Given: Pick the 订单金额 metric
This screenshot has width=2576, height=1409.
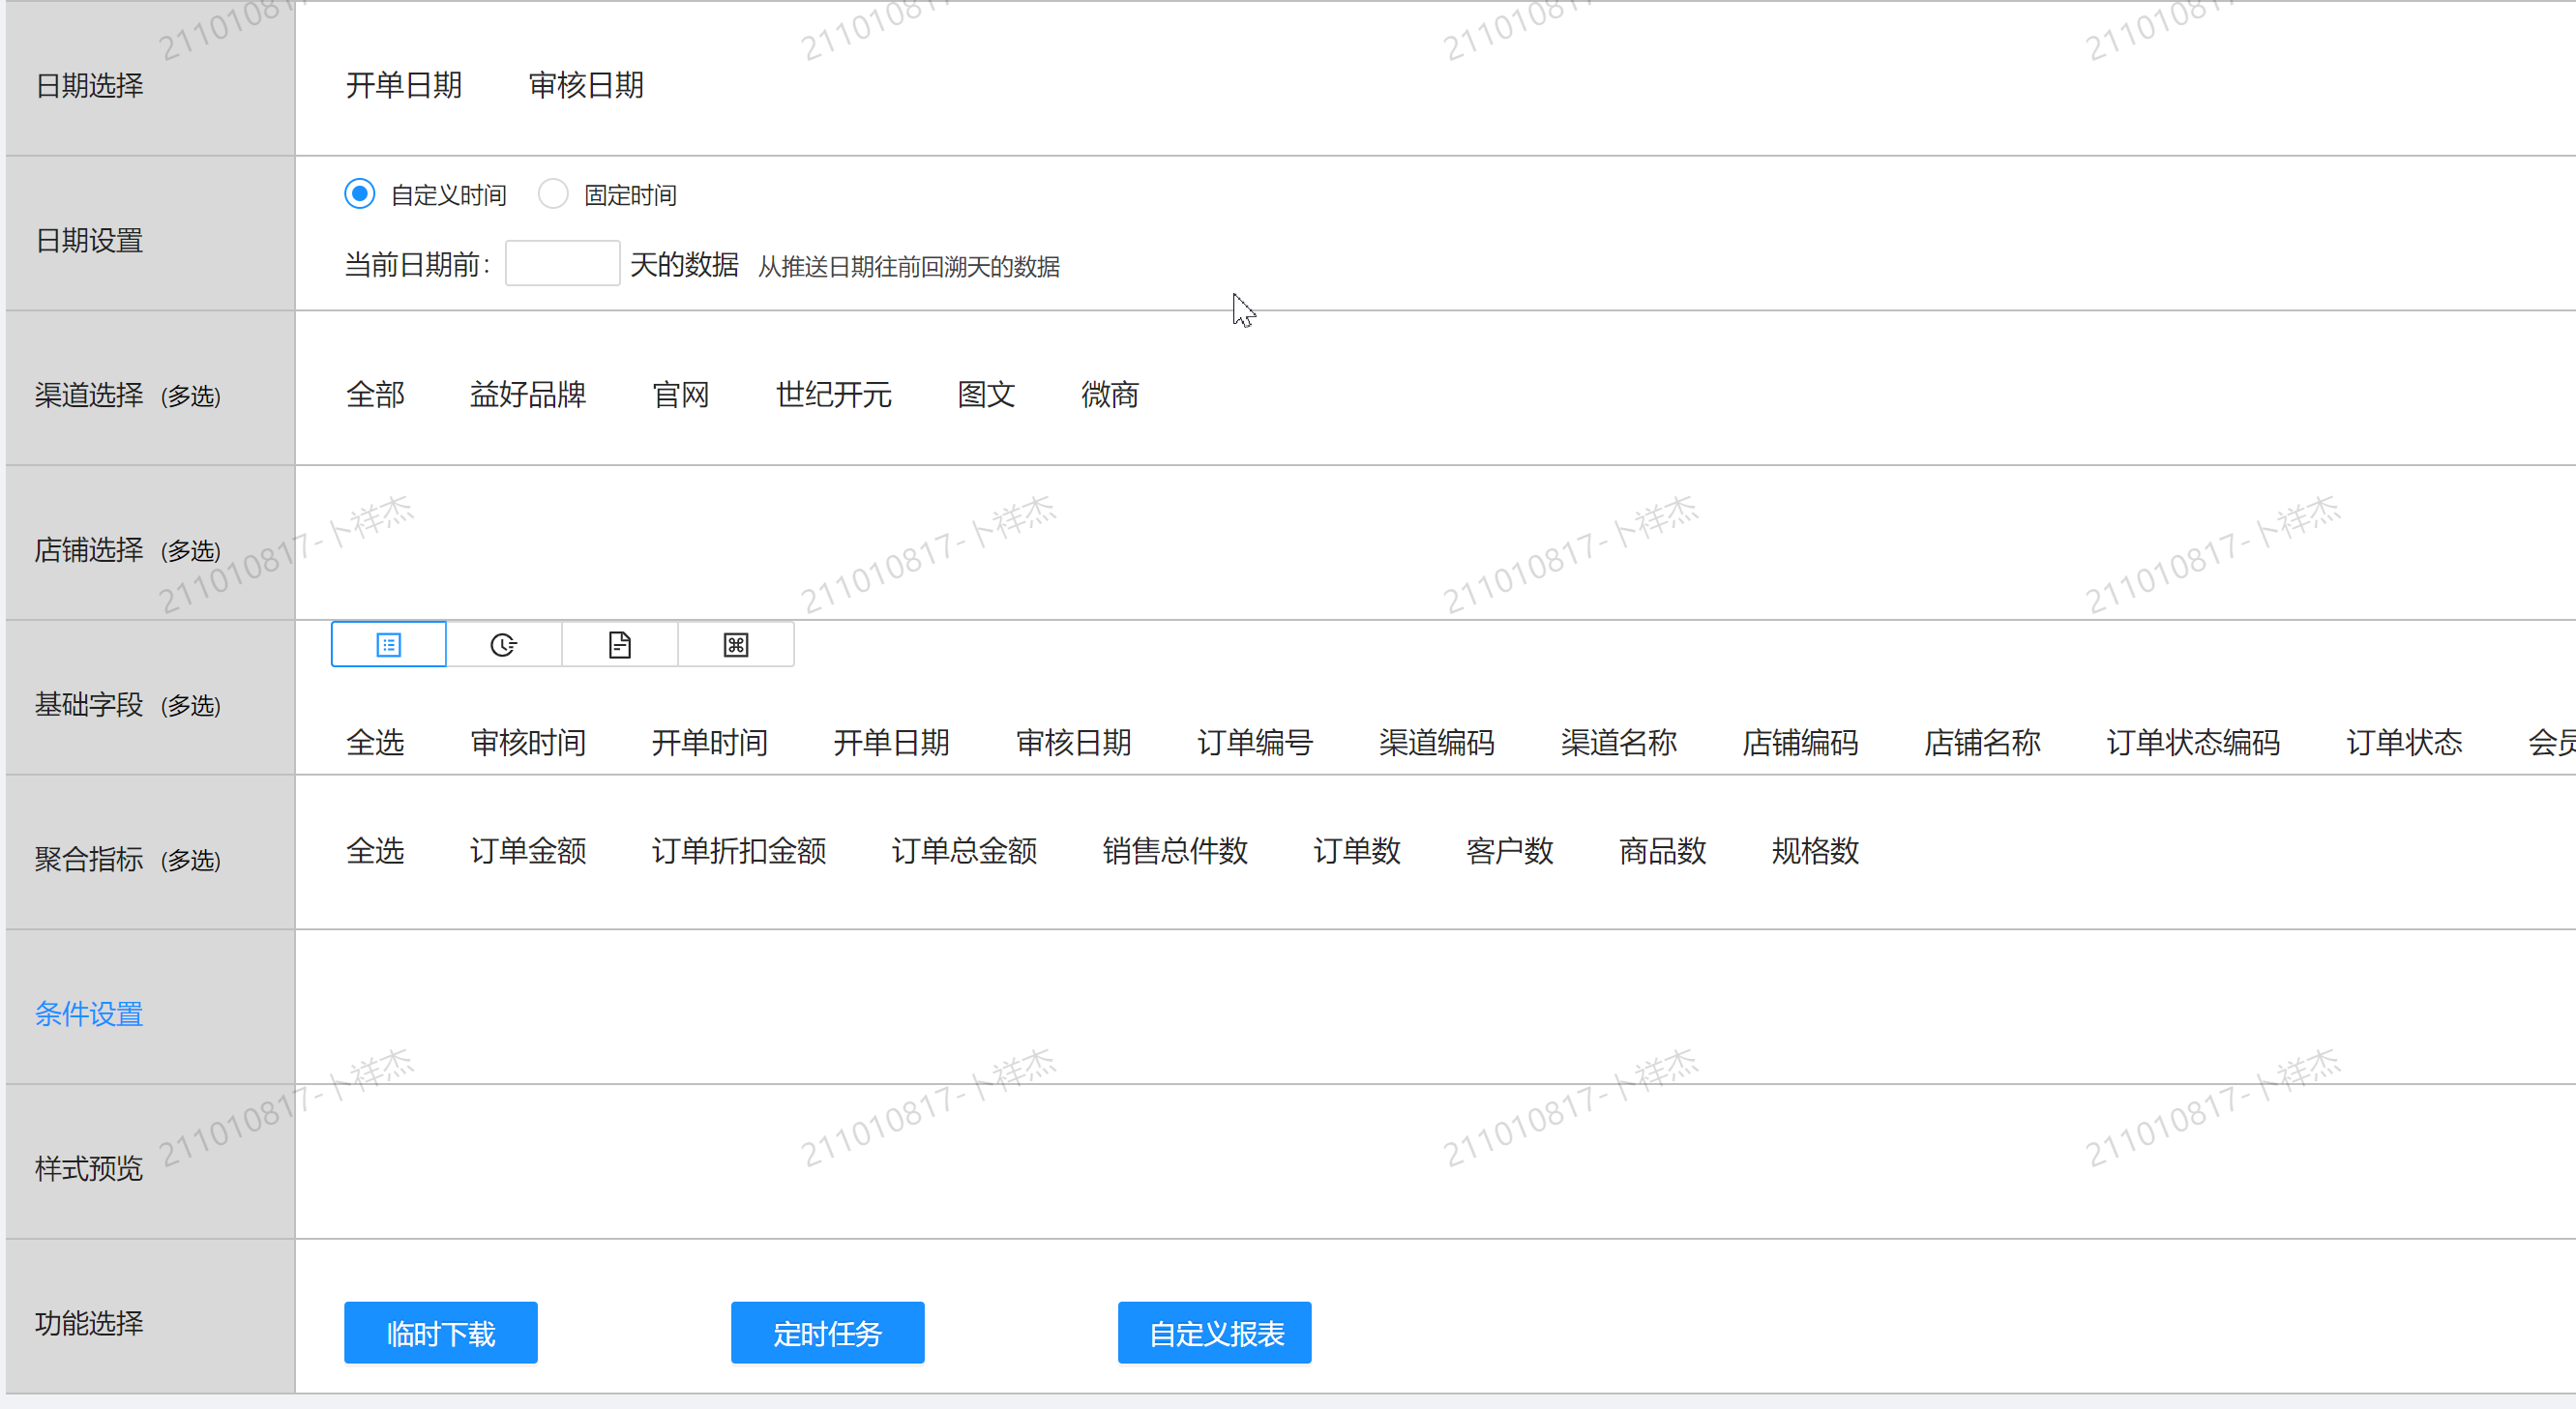Looking at the screenshot, I should (x=528, y=852).
